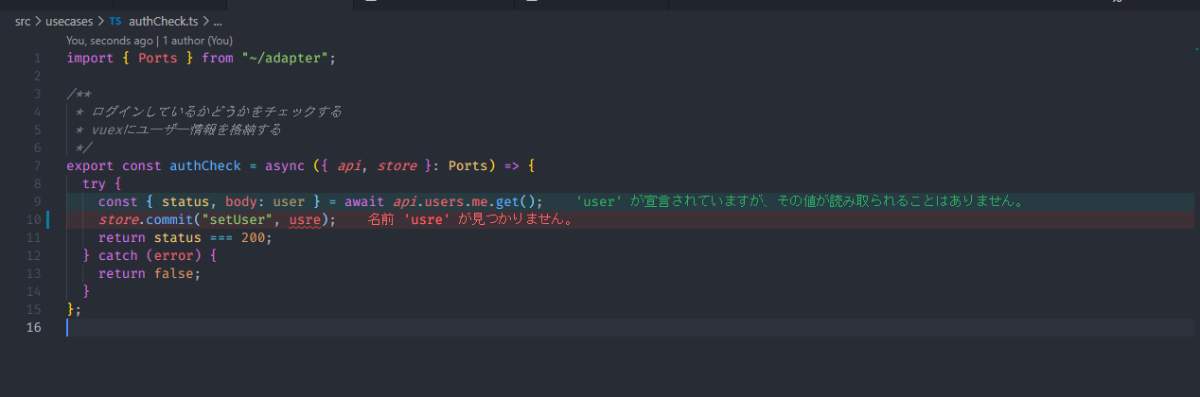The width and height of the screenshot is (1200, 397).
Task: Open '1 author (You)' code lens
Action: point(197,41)
